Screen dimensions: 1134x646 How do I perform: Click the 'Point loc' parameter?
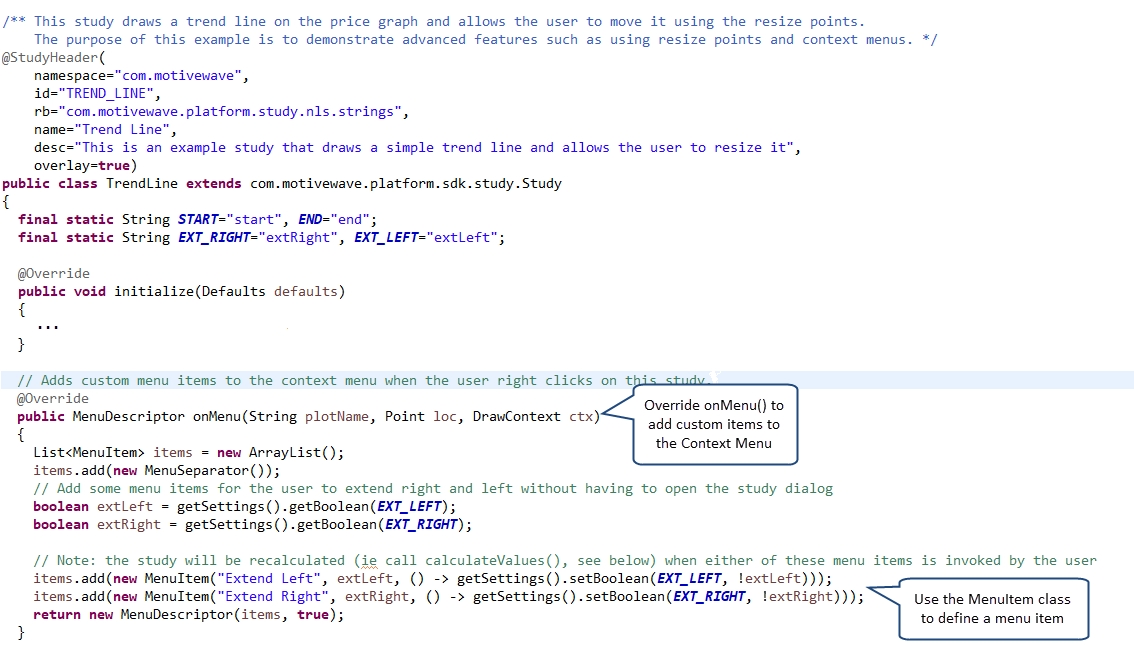click(x=421, y=417)
